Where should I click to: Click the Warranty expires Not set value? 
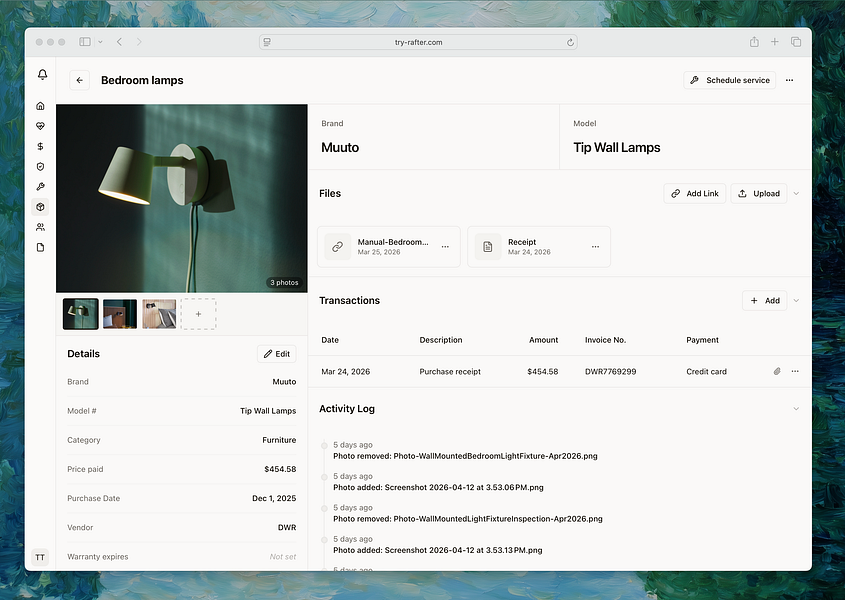click(x=283, y=557)
